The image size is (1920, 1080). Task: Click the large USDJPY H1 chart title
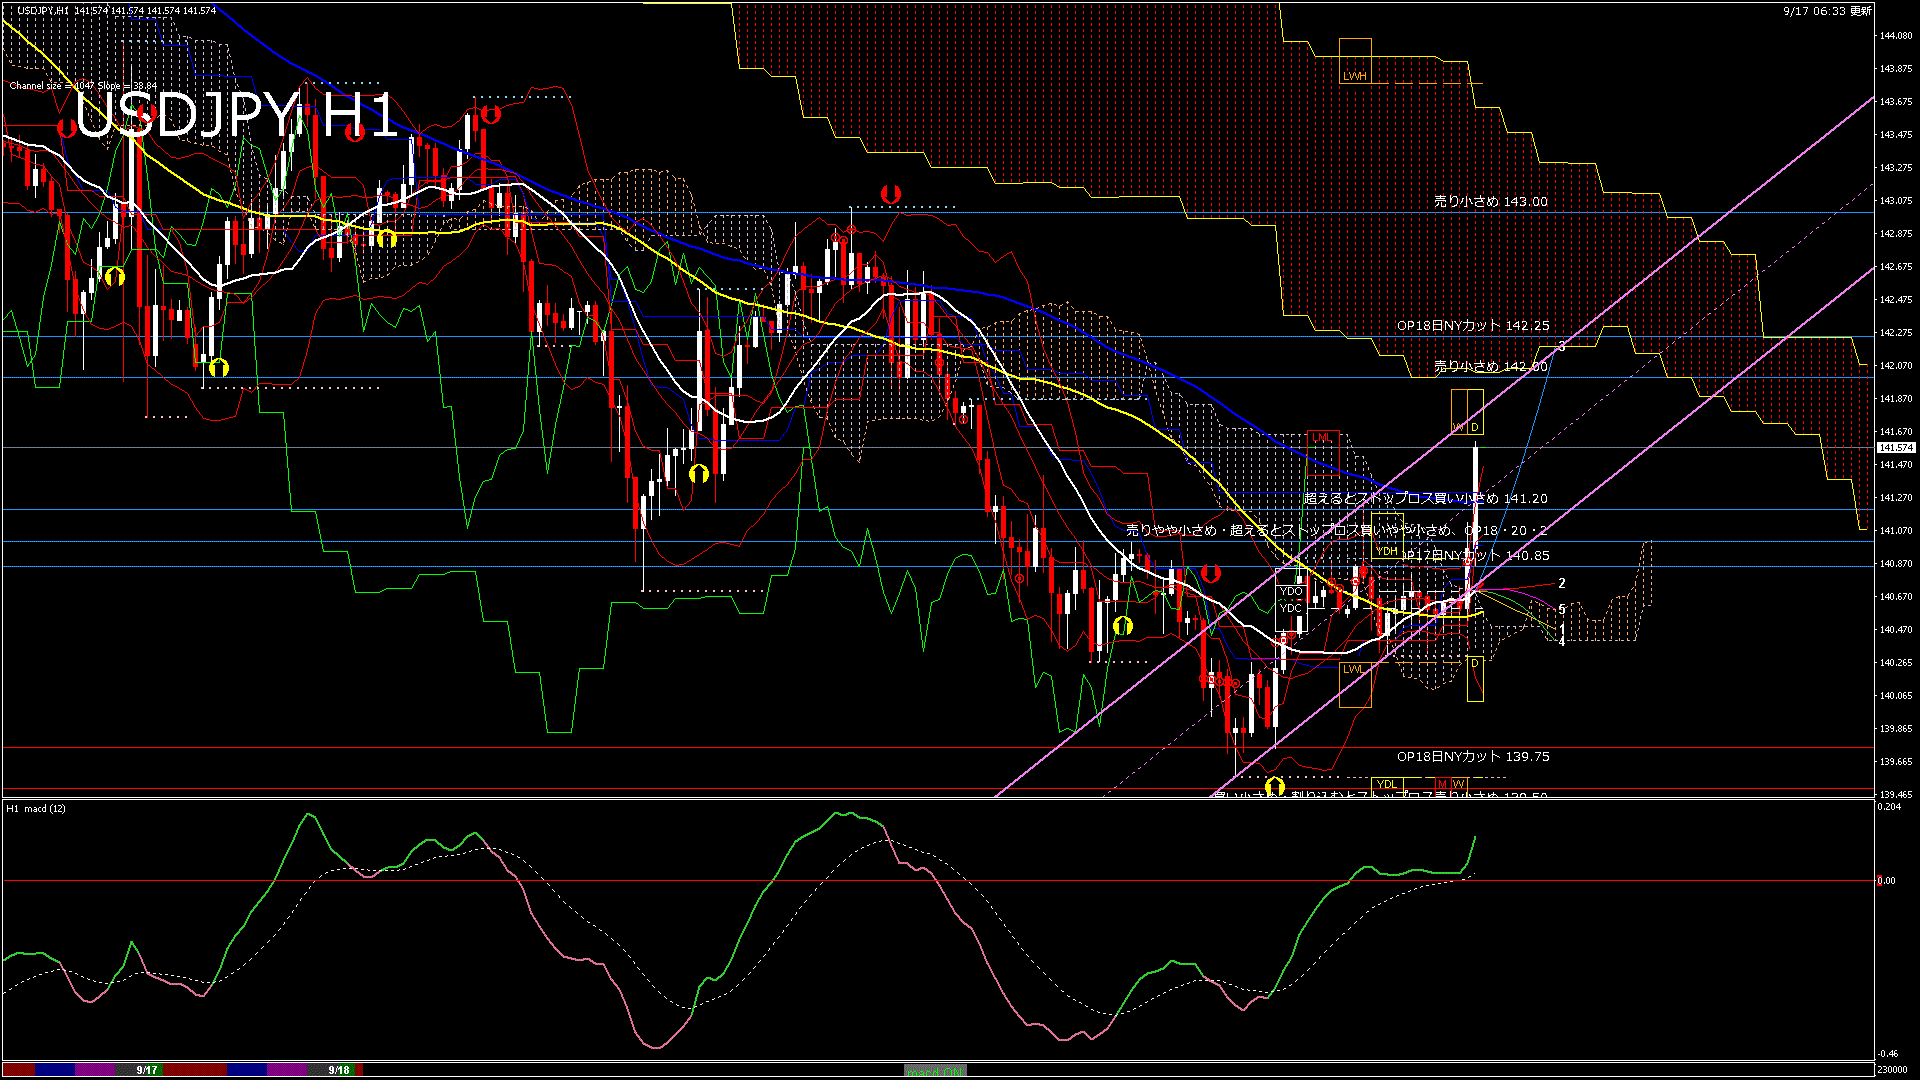[236, 116]
